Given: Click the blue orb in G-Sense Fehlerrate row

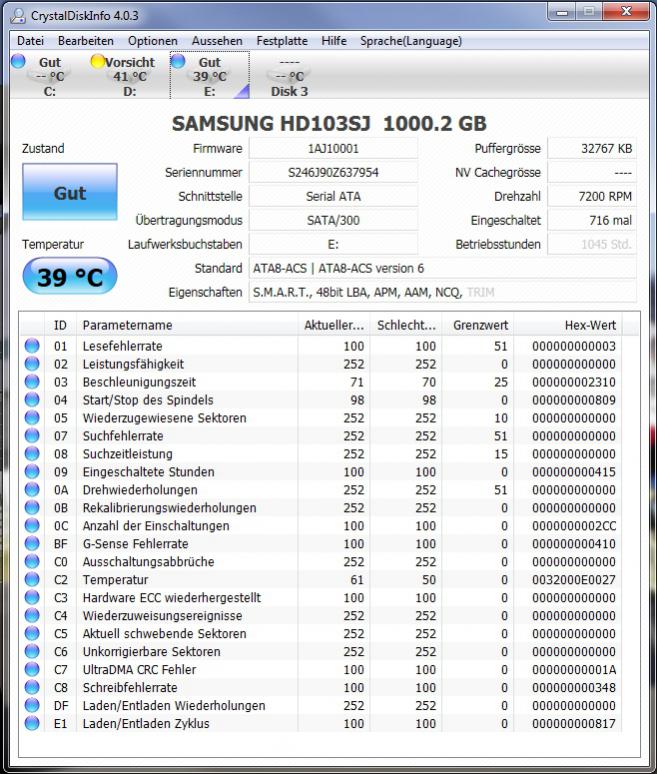Looking at the screenshot, I should (x=32, y=543).
